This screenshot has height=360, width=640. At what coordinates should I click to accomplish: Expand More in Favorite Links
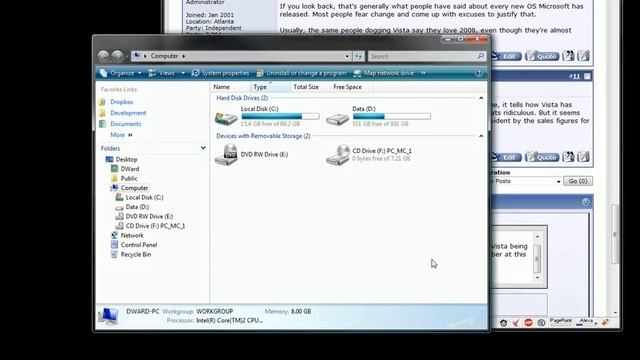point(121,135)
